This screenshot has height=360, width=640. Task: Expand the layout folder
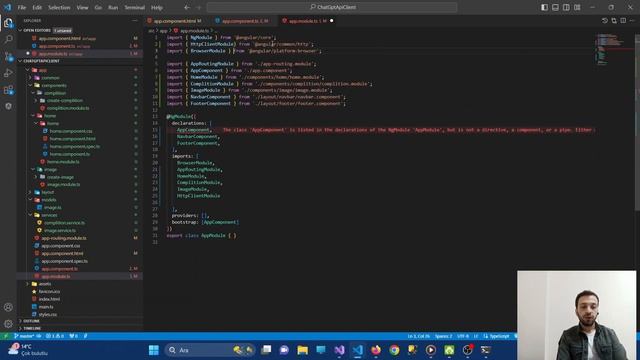pos(47,192)
